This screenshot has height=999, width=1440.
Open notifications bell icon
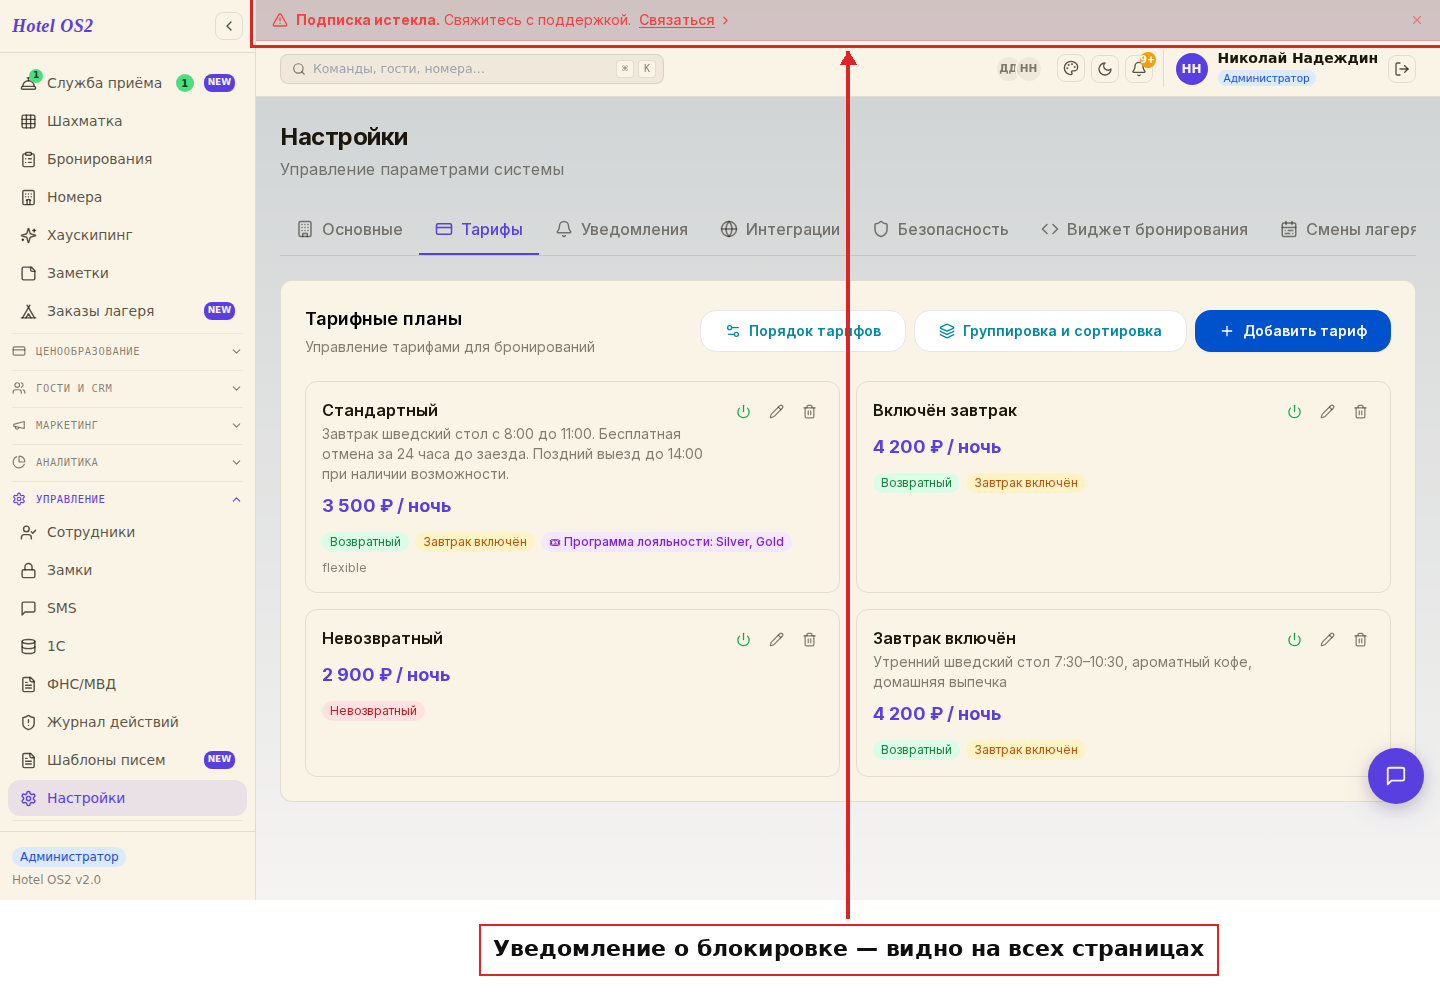point(1139,69)
